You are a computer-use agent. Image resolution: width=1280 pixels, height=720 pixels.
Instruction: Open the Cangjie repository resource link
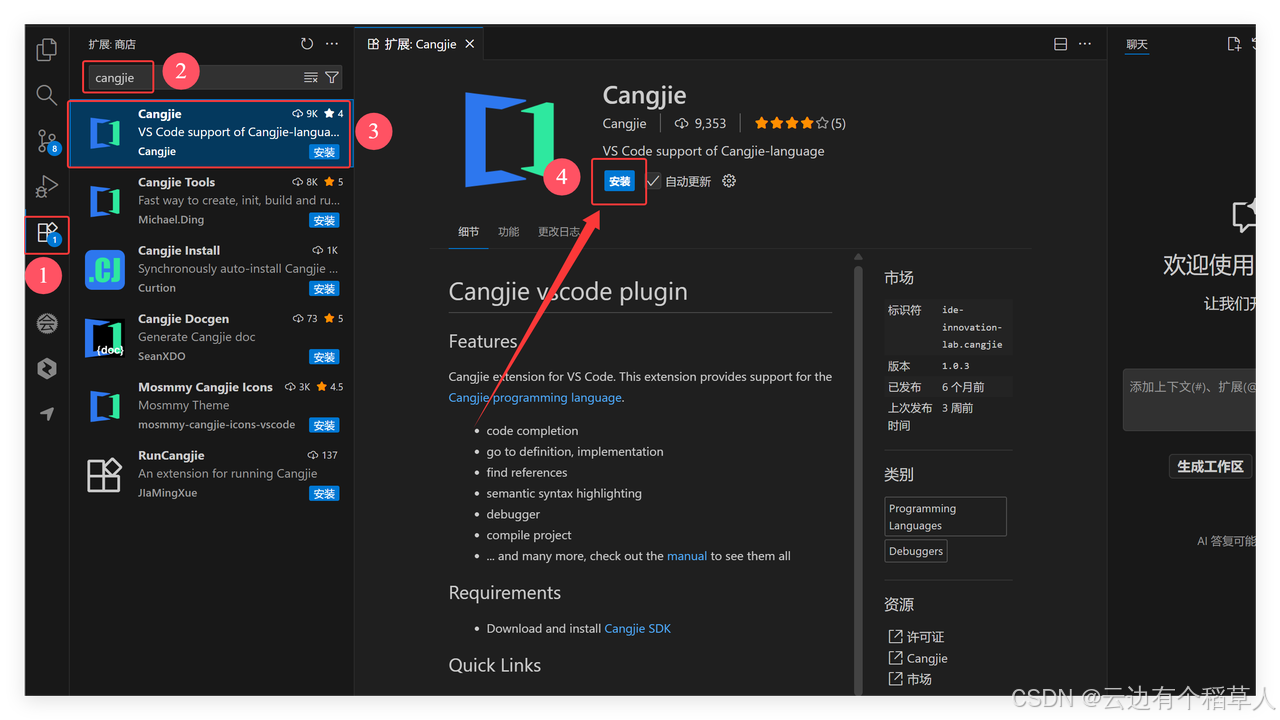pos(918,658)
